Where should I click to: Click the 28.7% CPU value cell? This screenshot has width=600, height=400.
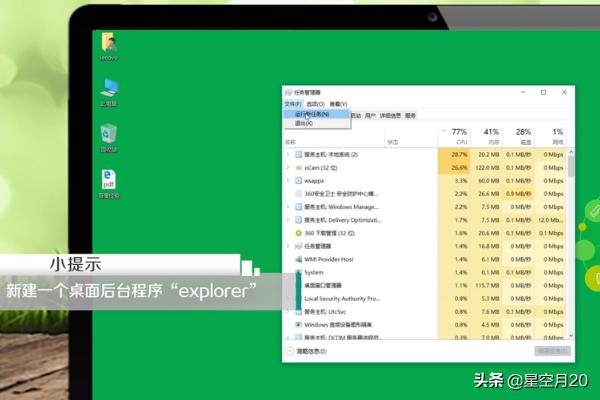tap(454, 155)
